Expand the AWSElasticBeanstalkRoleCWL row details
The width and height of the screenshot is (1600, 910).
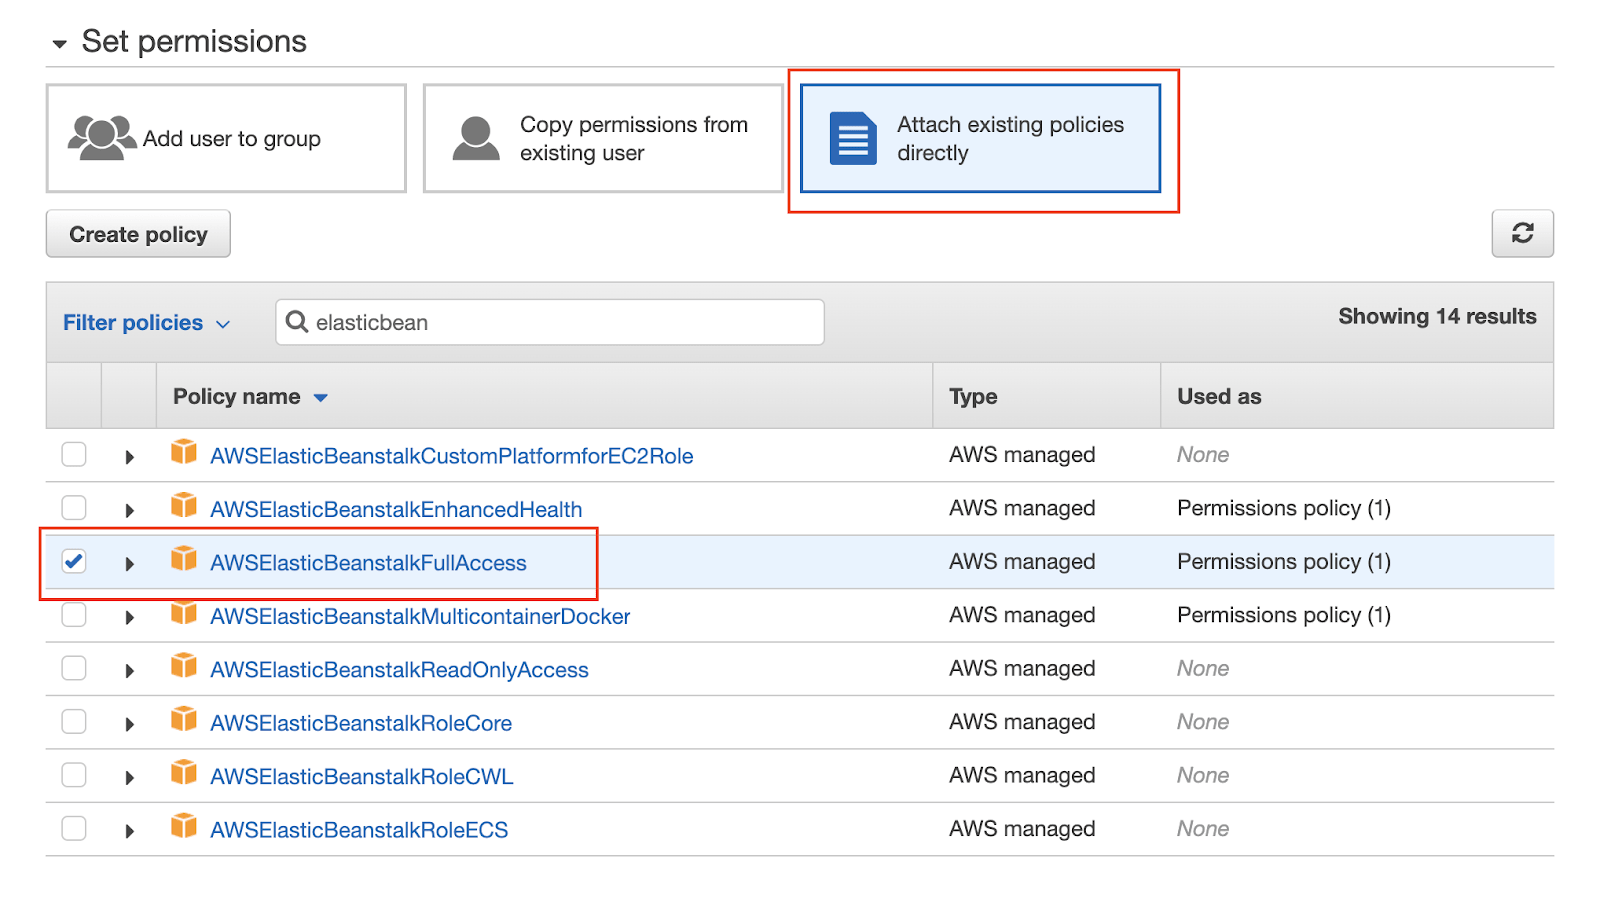point(129,778)
